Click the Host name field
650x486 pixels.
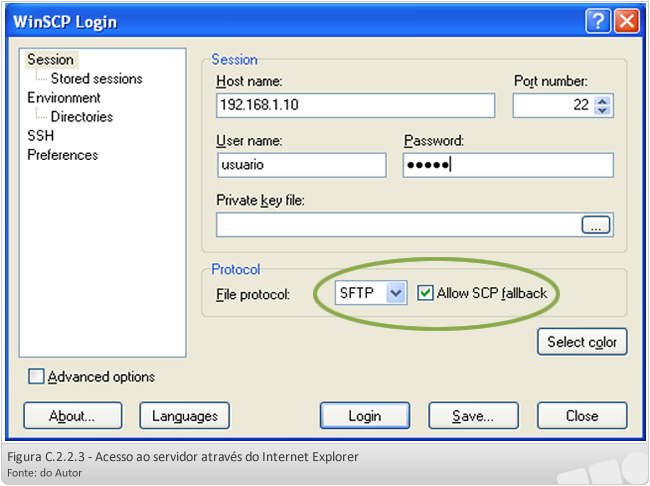tap(355, 105)
